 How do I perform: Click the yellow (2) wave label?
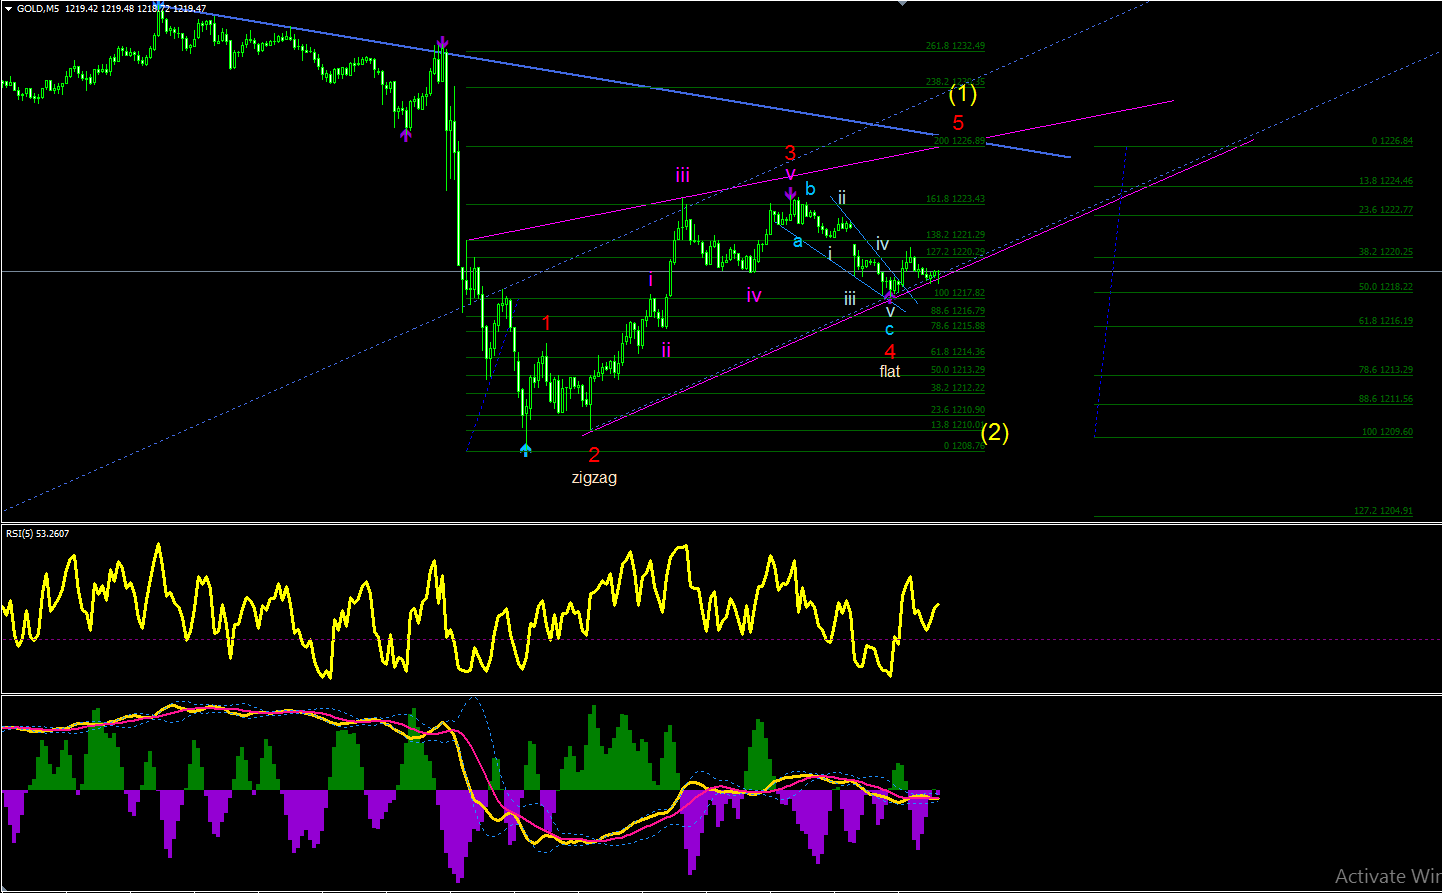point(994,432)
